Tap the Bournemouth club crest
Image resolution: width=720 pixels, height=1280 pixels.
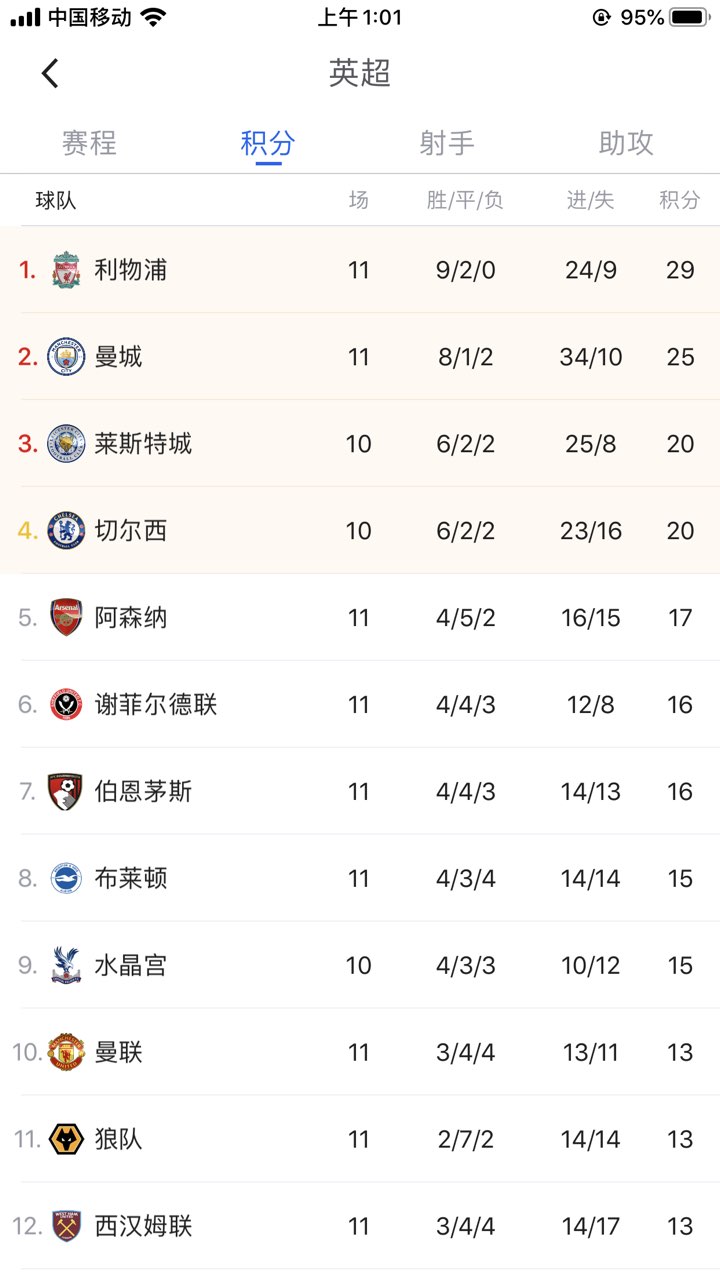pyautogui.click(x=66, y=792)
